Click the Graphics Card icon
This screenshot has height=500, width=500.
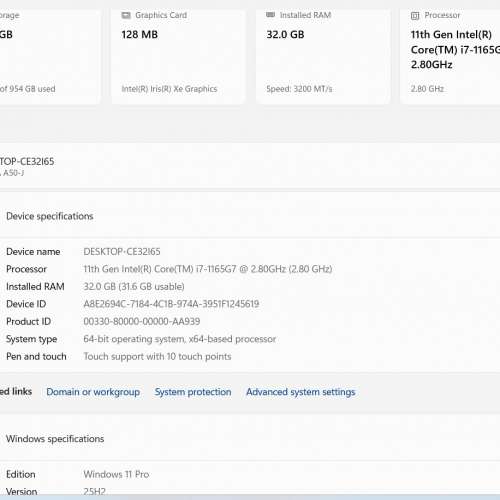126,15
